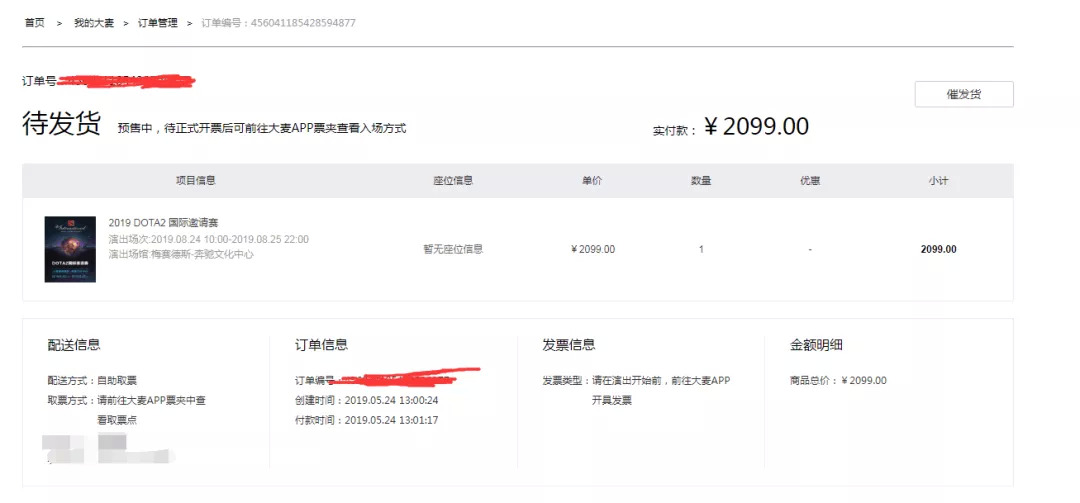Click the 优惠 column header

(810, 181)
